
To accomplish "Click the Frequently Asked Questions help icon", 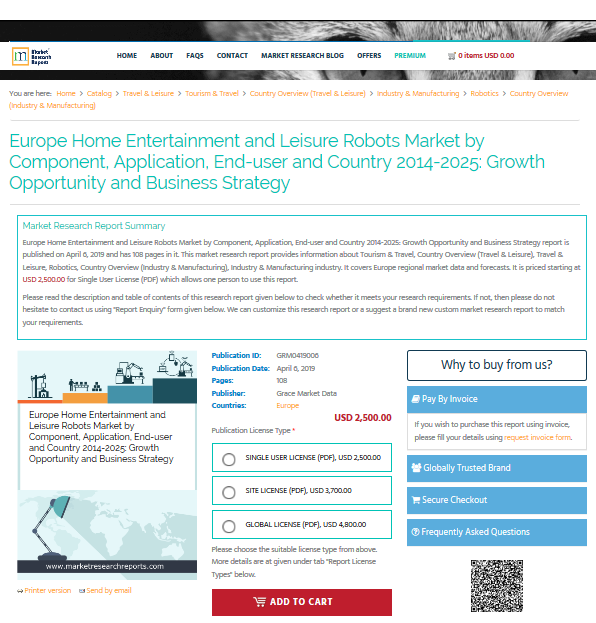I will point(415,532).
